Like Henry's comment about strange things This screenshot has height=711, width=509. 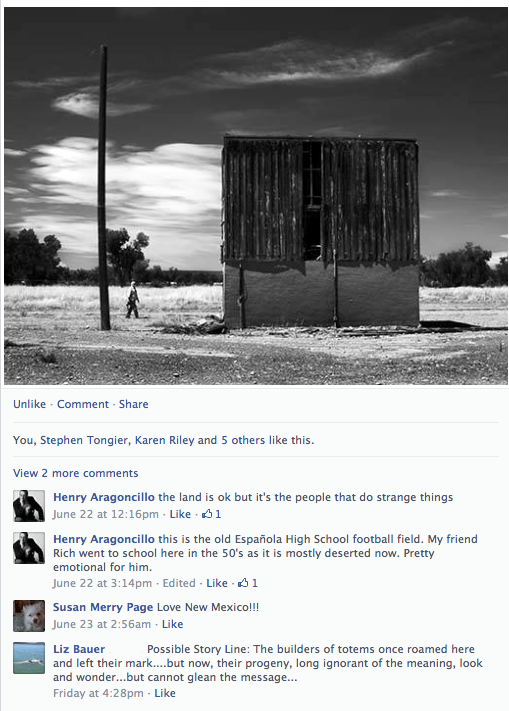click(180, 514)
